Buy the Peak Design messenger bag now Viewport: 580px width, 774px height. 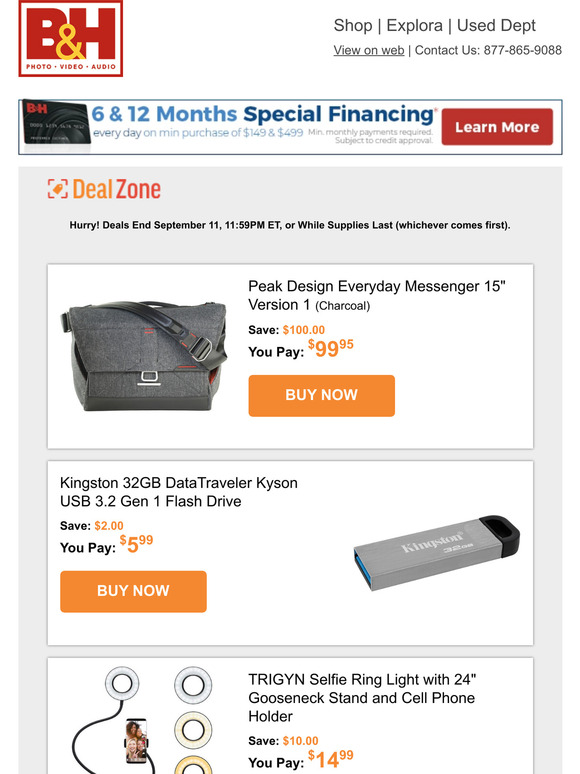point(321,395)
